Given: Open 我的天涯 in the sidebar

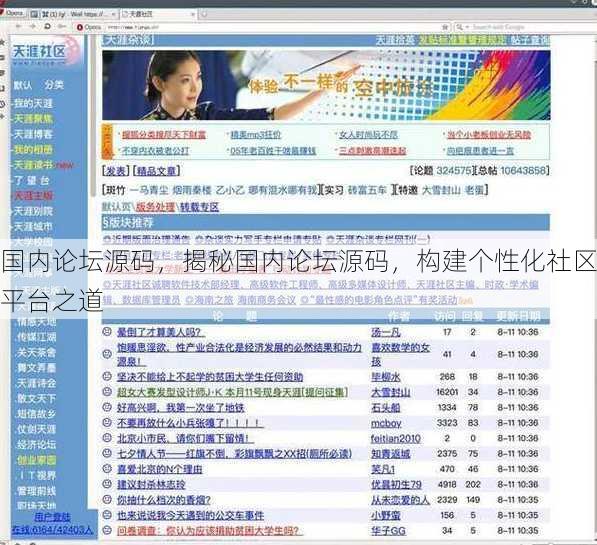Looking at the screenshot, I should point(33,103).
